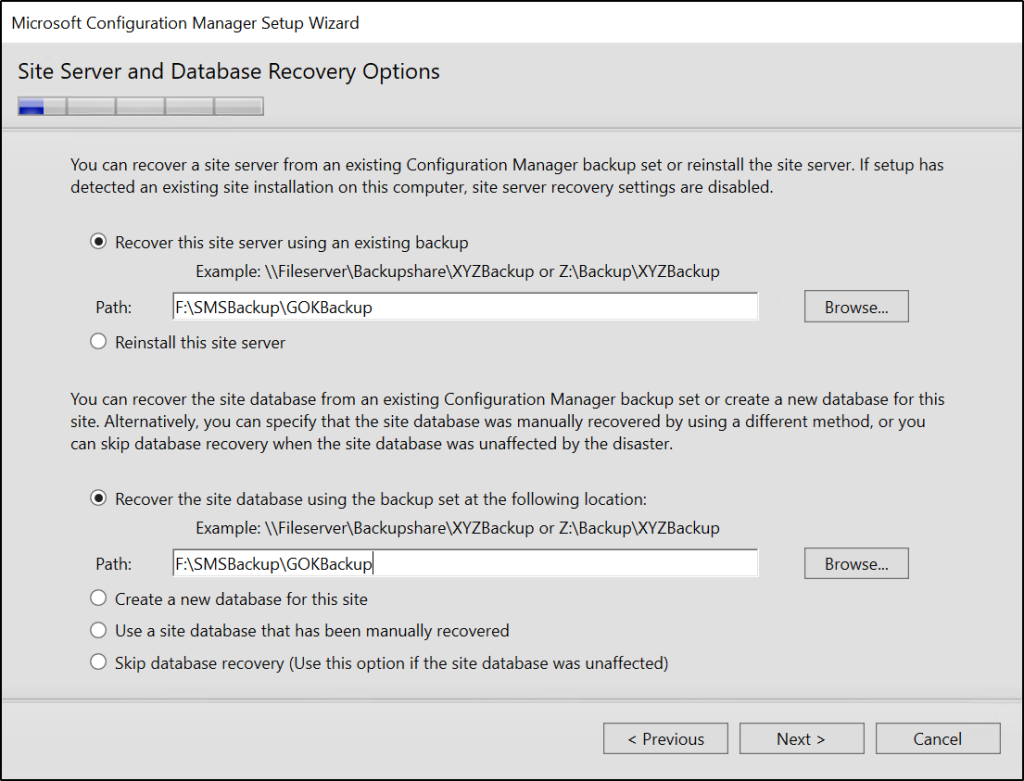Go back with the Previous button
The width and height of the screenshot is (1024, 781).
click(x=665, y=739)
